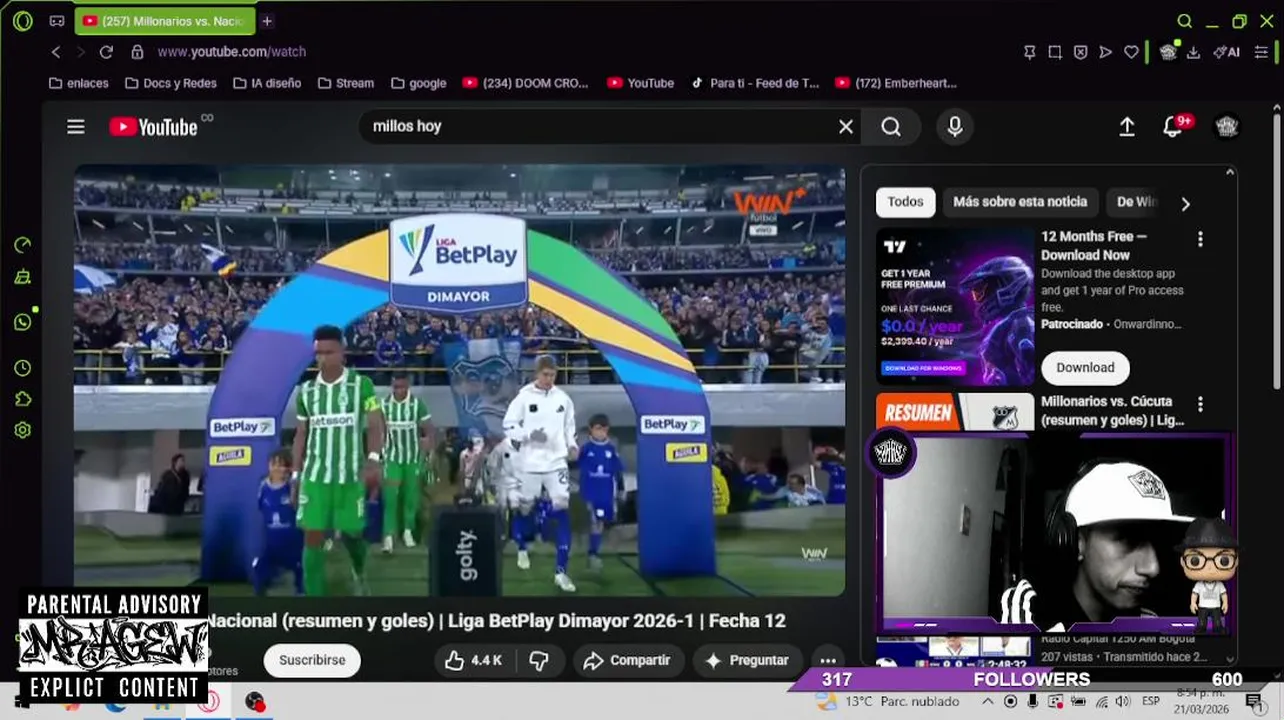Open Stream bookmarks folder
The width and height of the screenshot is (1284, 720).
click(345, 83)
